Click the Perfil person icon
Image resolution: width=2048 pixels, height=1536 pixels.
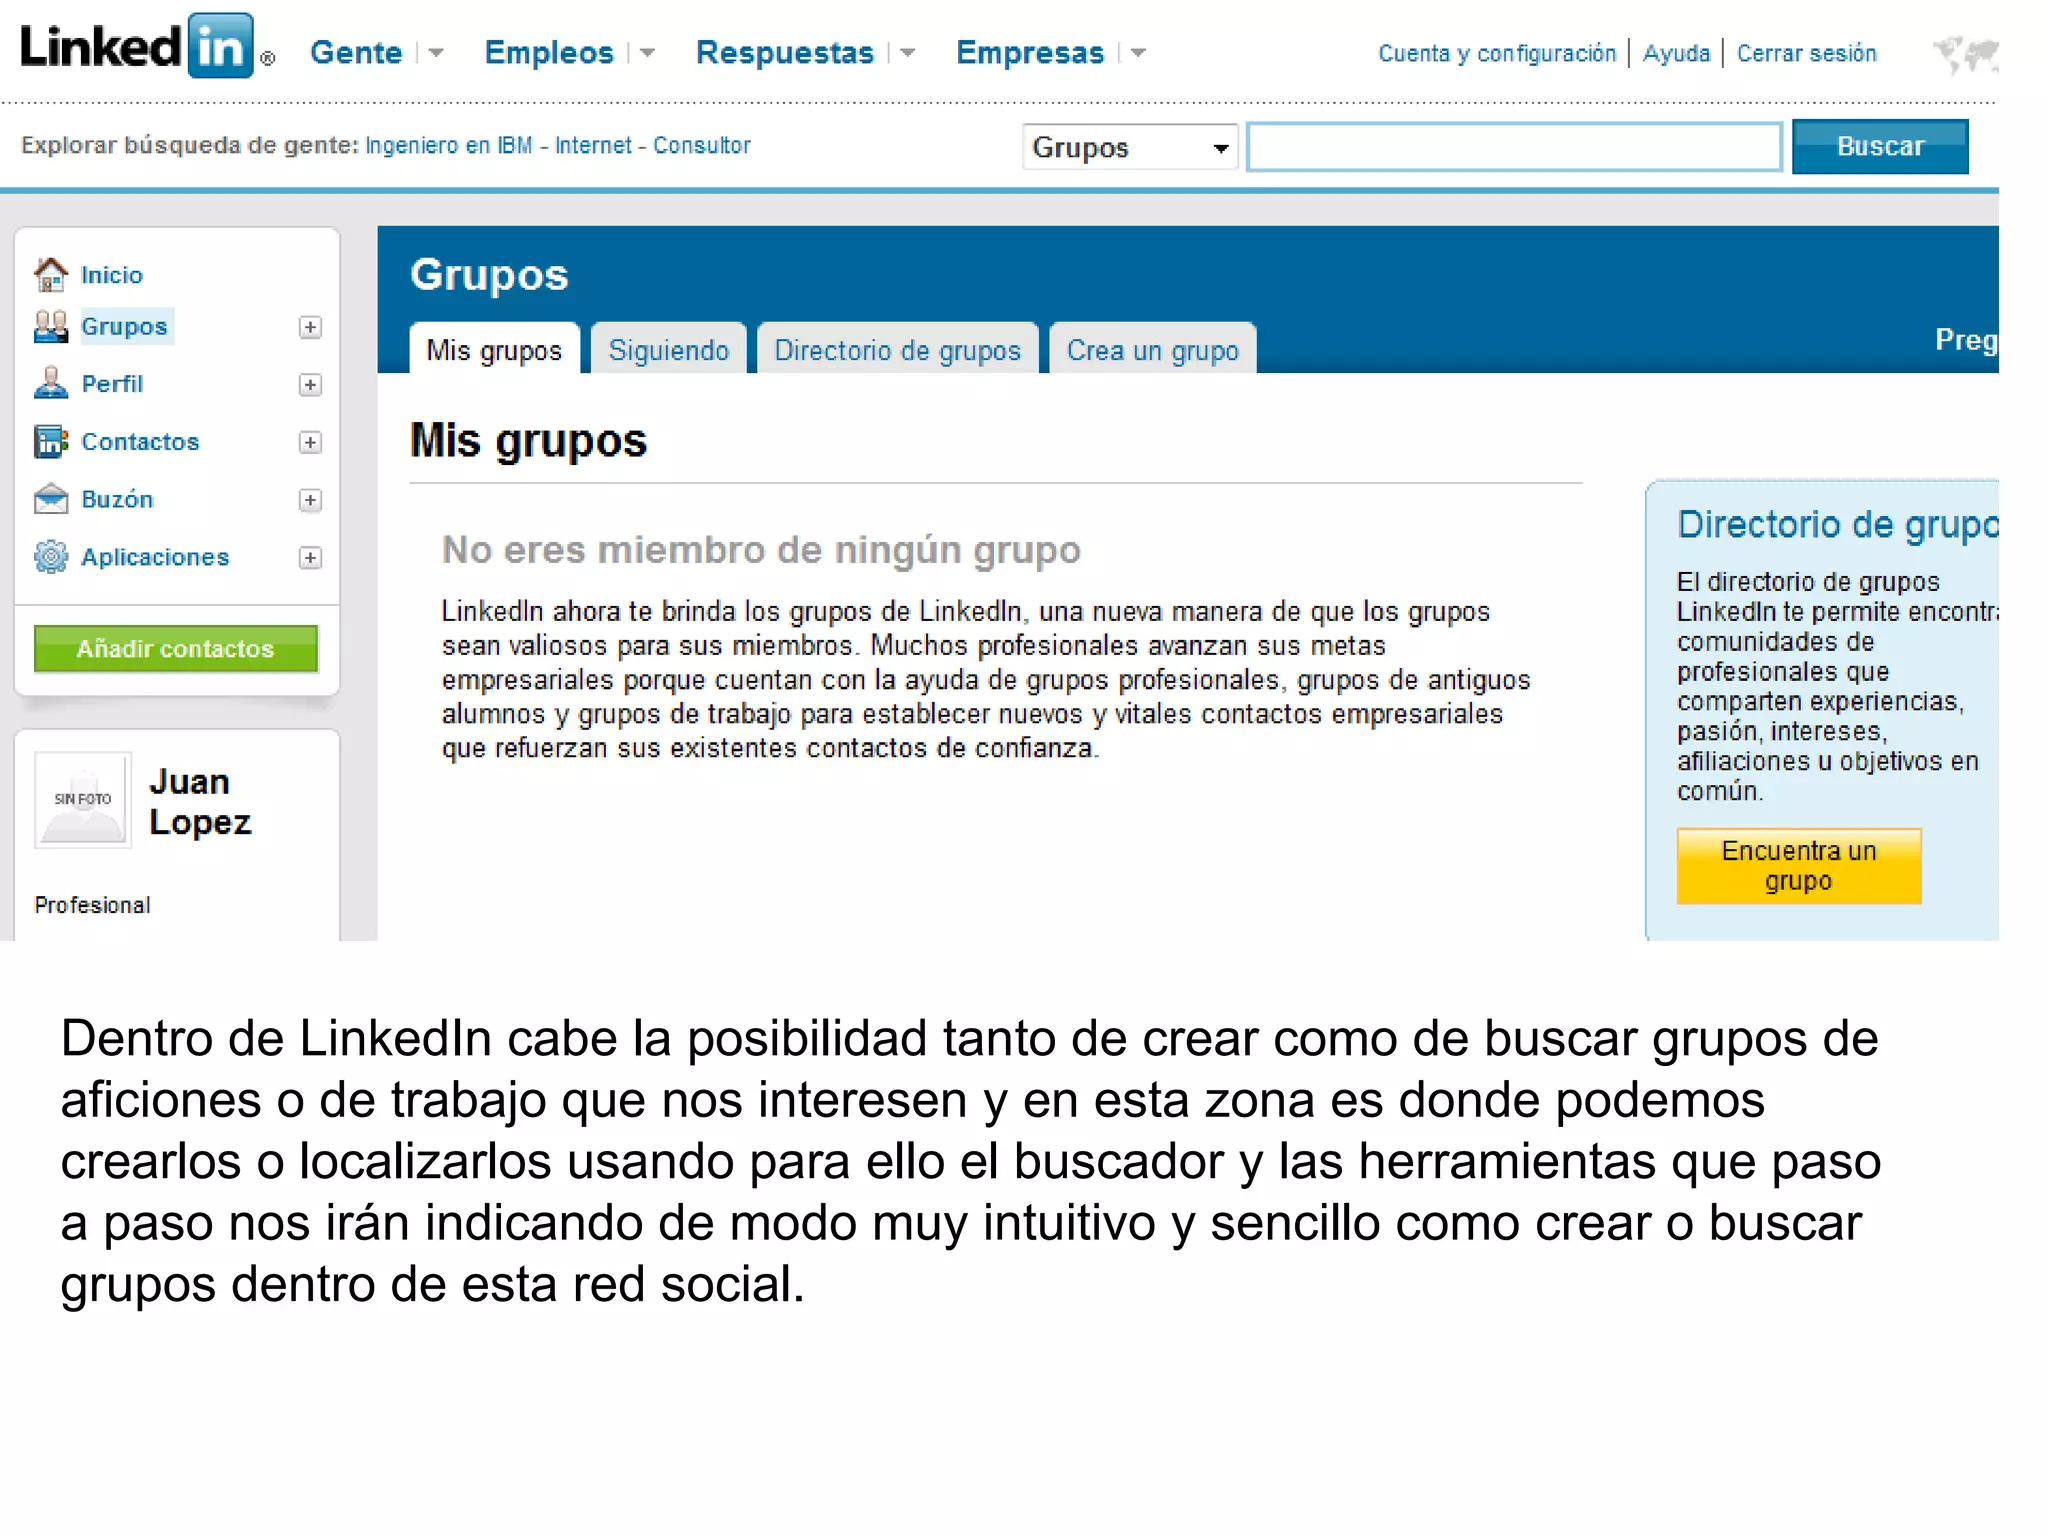51,383
